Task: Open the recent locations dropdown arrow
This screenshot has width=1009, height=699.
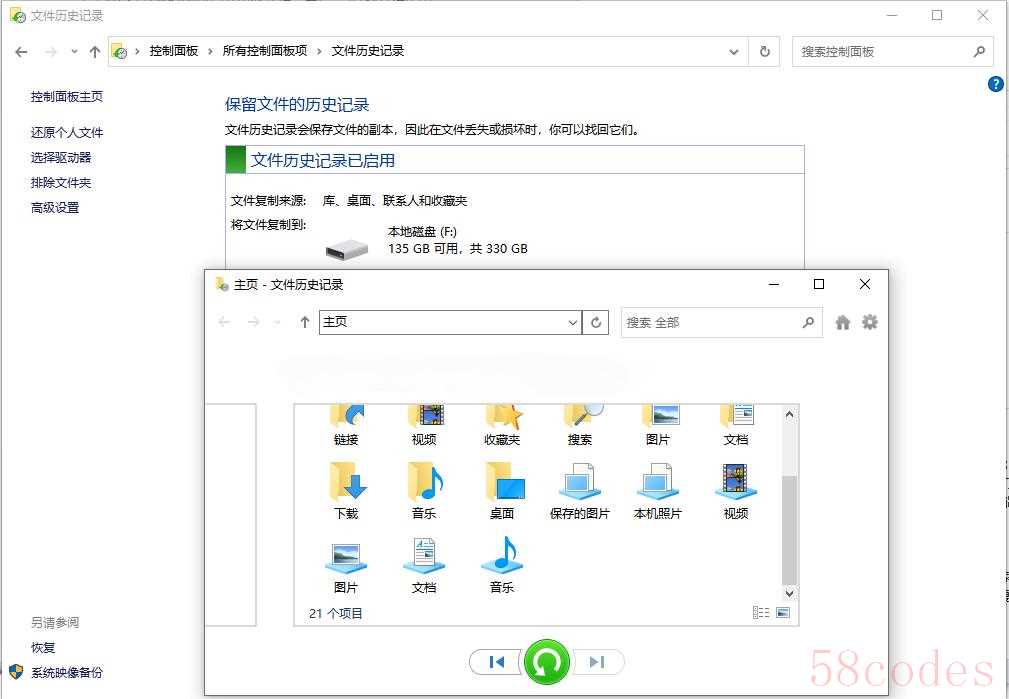Action: click(x=74, y=51)
